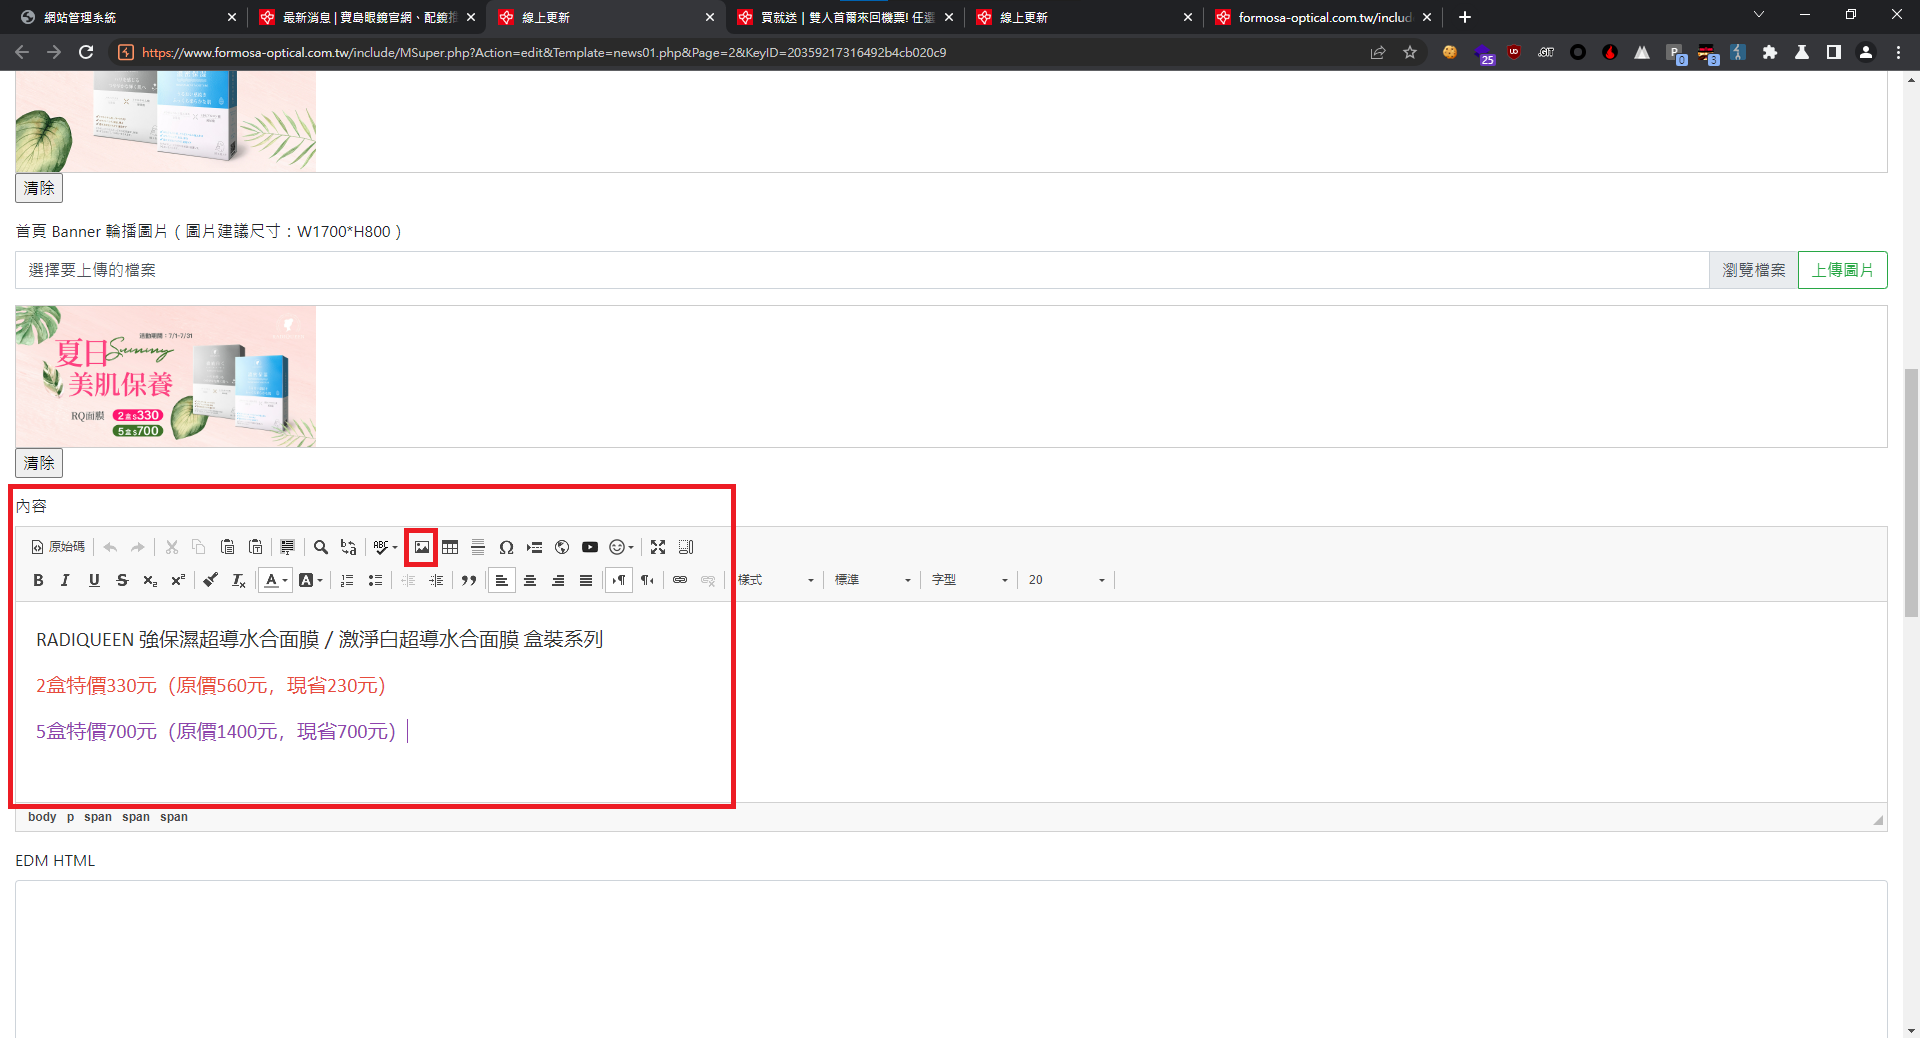
Task: Toggle left-to-right text direction
Action: 619,580
